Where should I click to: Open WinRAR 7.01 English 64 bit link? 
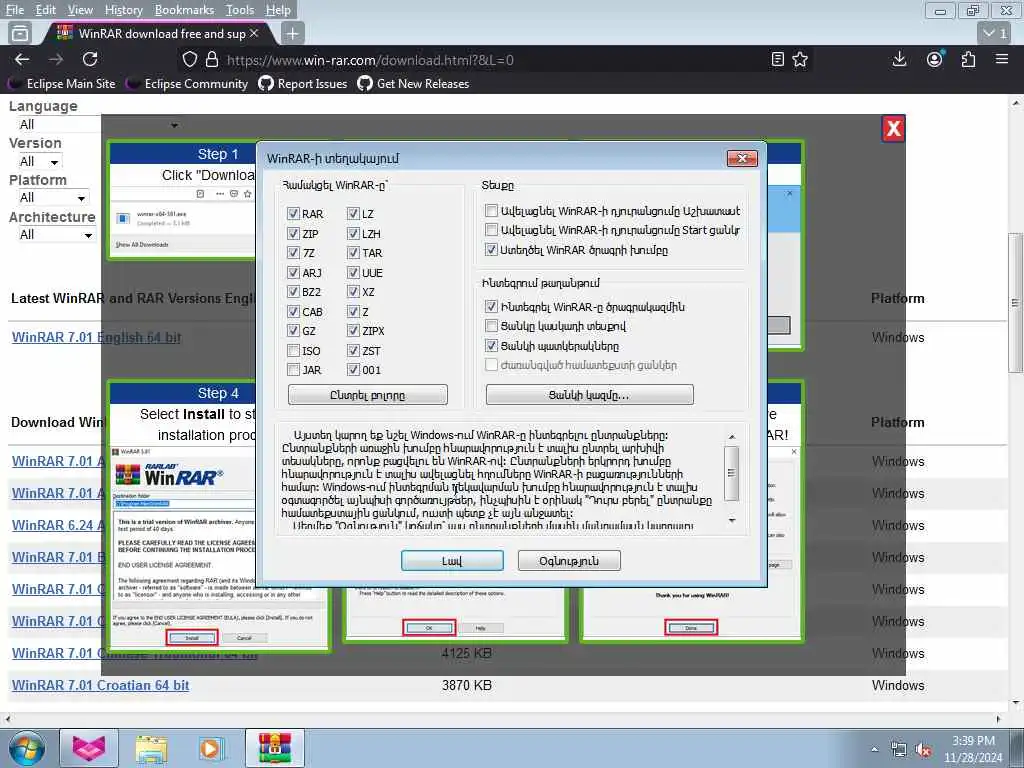coord(97,338)
